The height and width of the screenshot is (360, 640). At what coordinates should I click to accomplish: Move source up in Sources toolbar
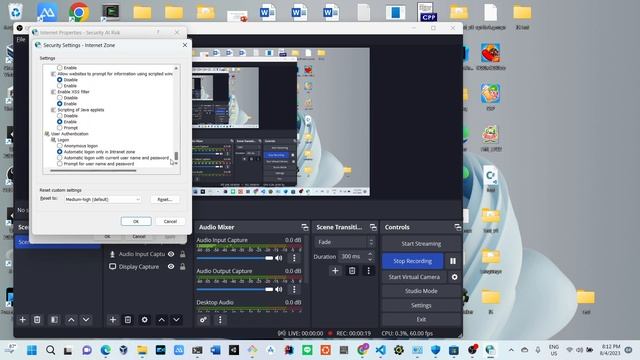click(x=162, y=320)
